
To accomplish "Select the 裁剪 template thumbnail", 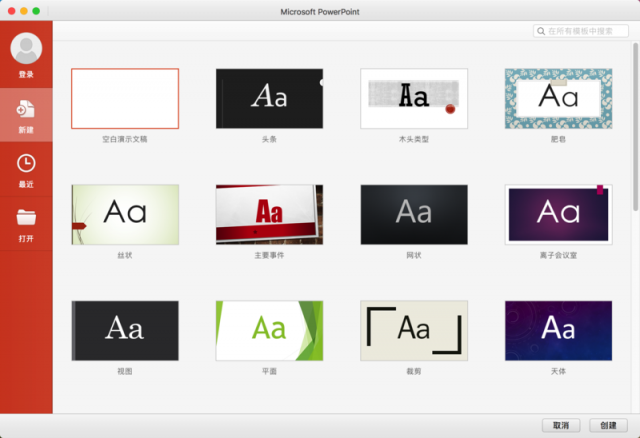I will 414,331.
